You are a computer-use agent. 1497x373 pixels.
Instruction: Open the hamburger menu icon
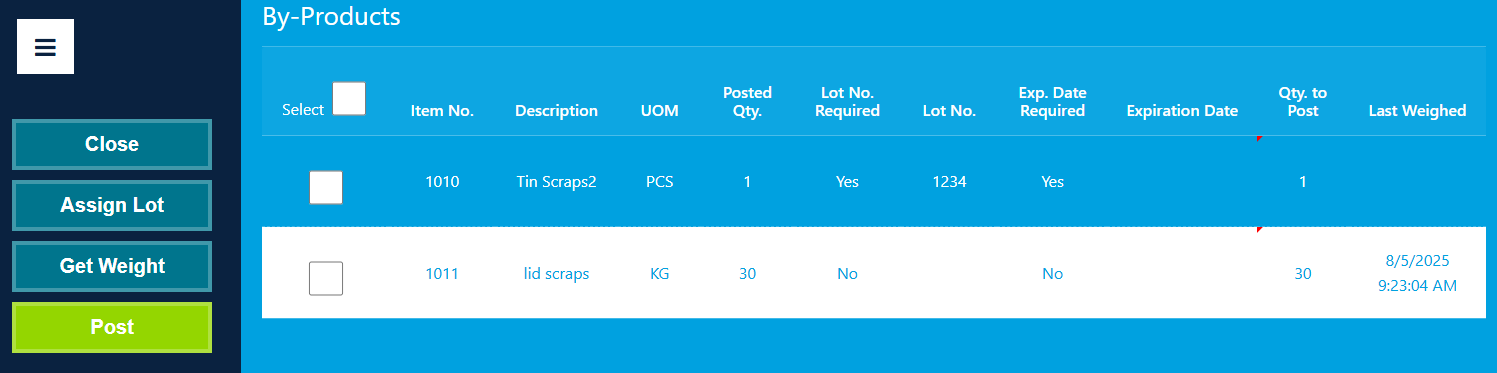45,47
